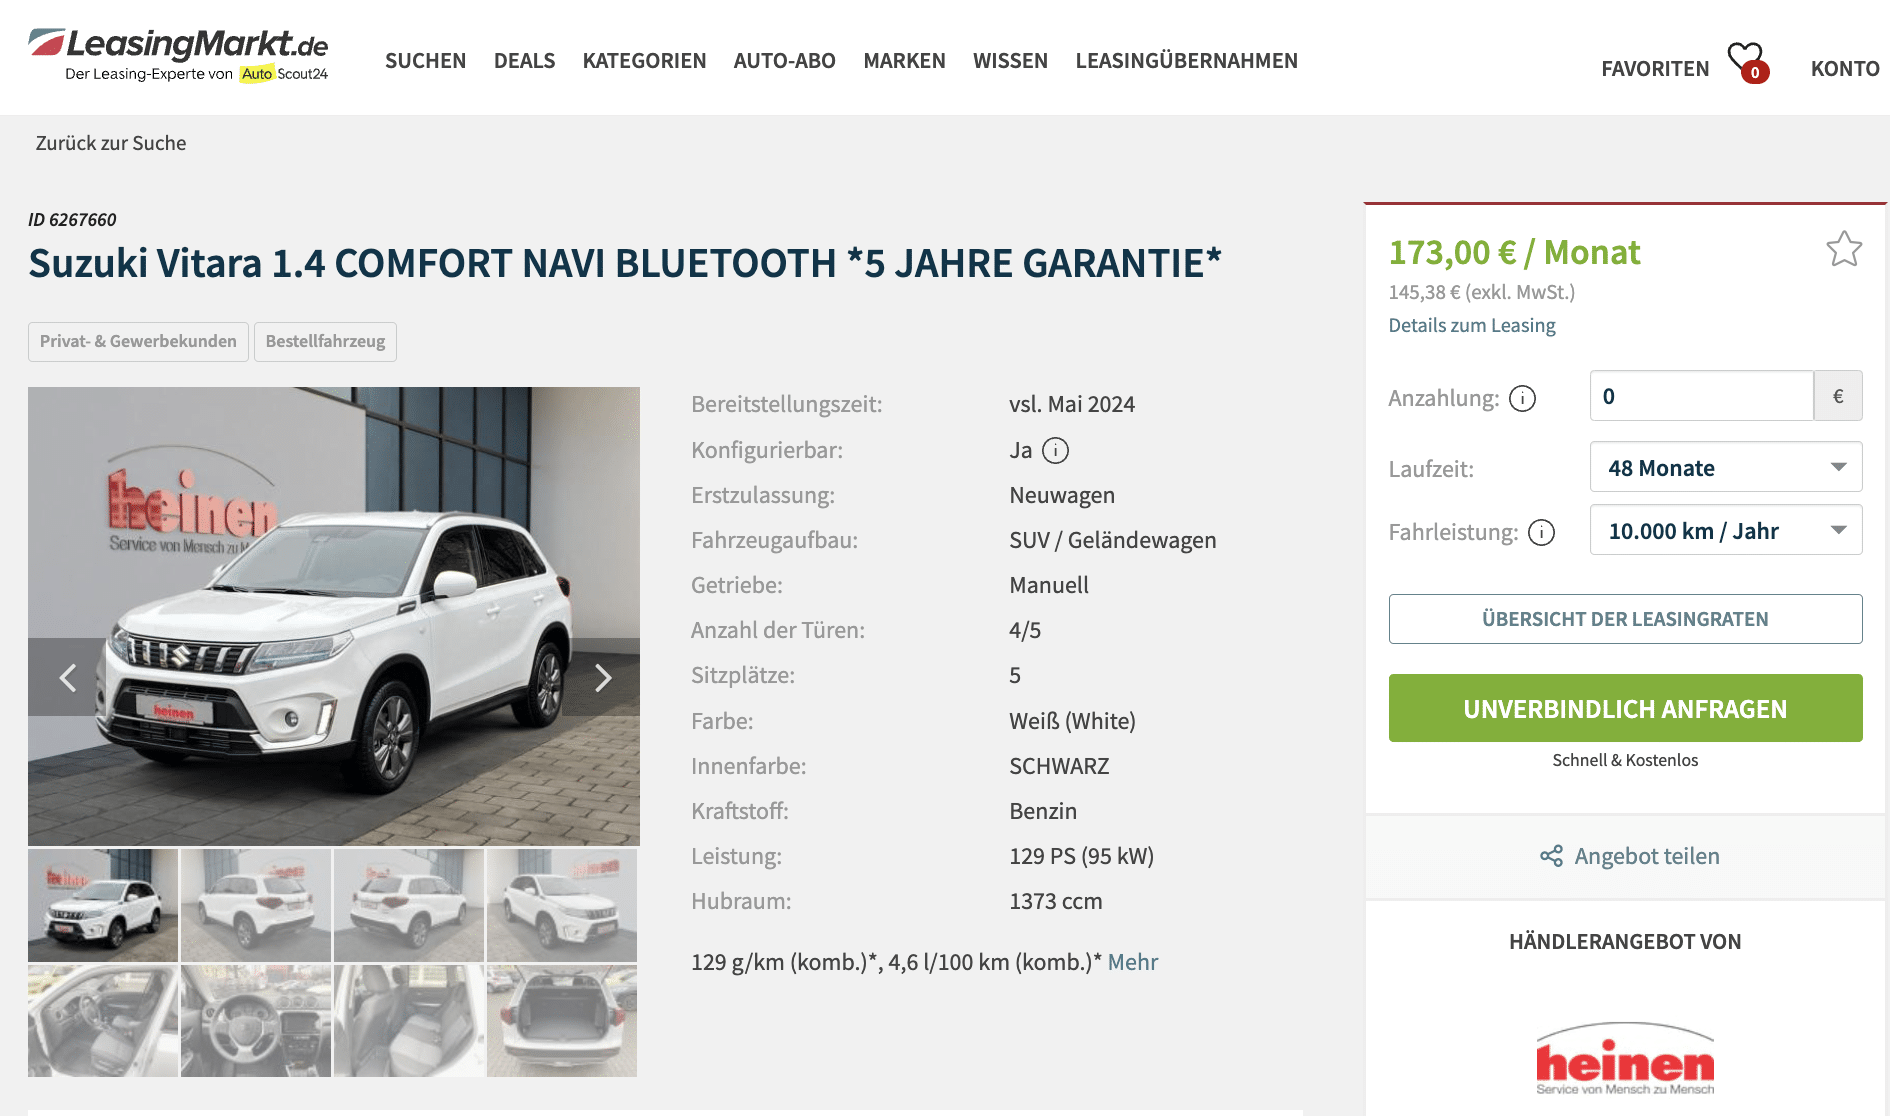The width and height of the screenshot is (1890, 1116).
Task: Select the front seats interior thumbnail
Action: [x=103, y=1021]
